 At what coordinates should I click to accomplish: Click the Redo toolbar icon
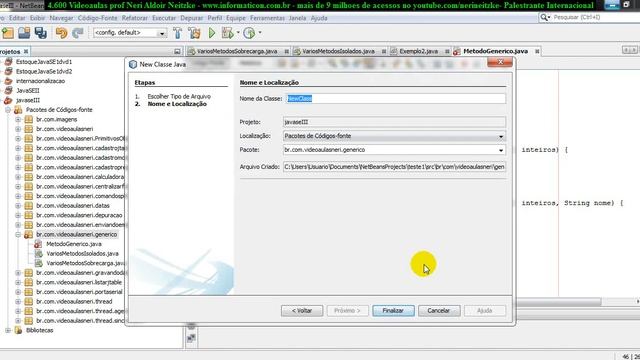pyautogui.click(x=78, y=33)
